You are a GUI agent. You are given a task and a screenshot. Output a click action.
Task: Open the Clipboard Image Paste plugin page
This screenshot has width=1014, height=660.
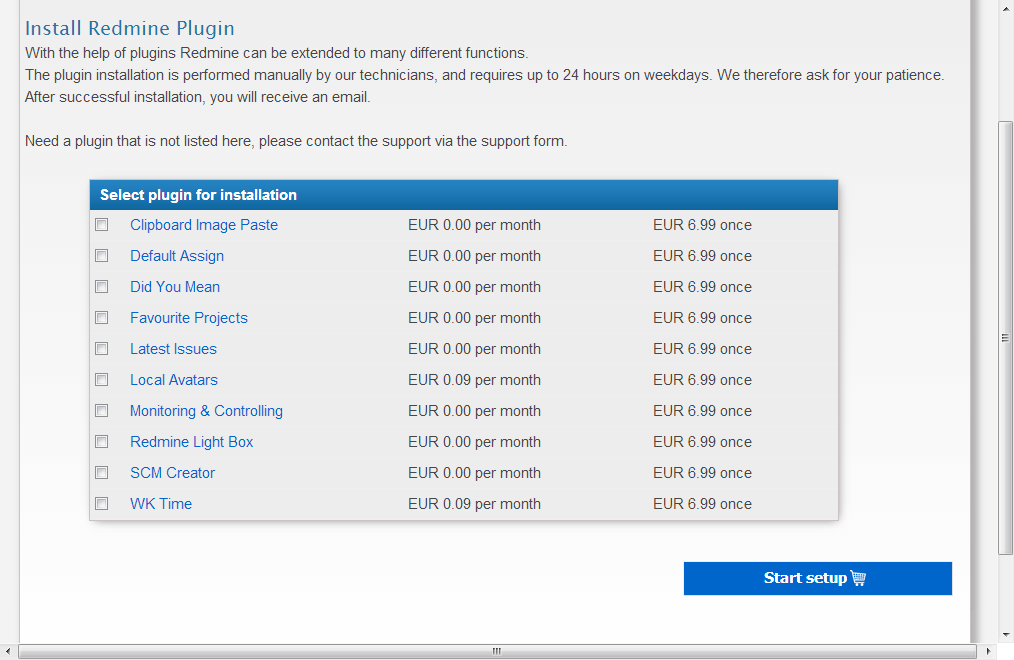coord(203,225)
